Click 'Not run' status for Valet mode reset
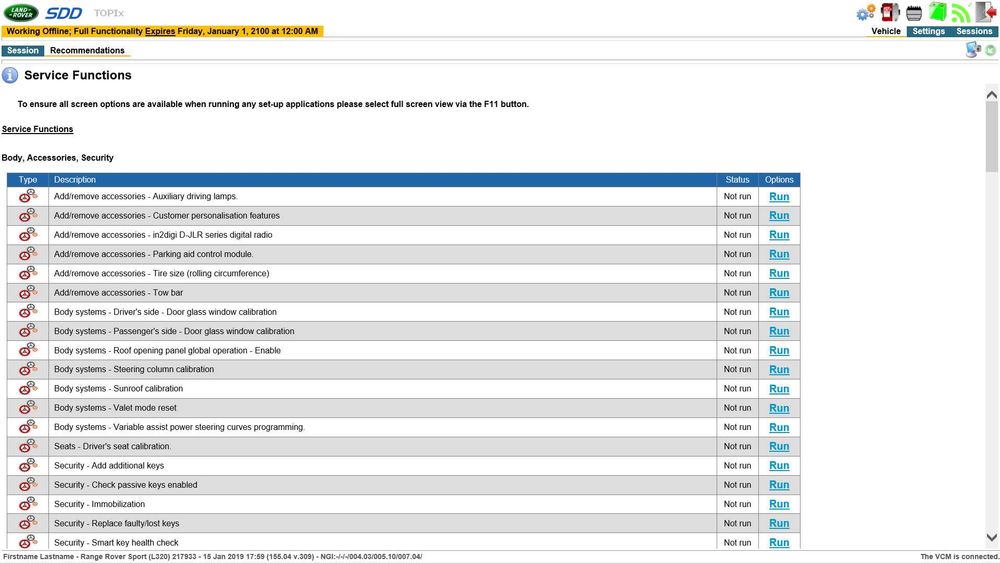This screenshot has height=563, width=1000. point(737,407)
